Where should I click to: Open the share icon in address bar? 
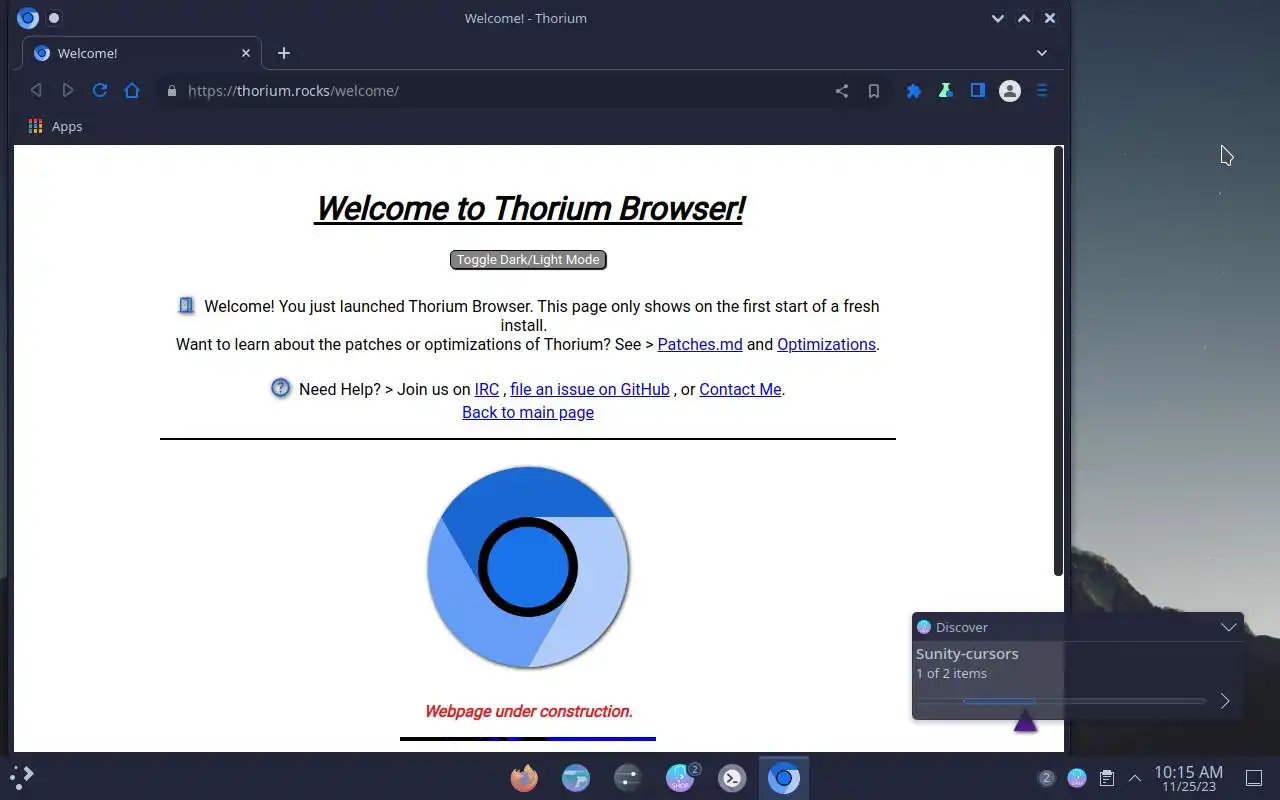point(842,91)
